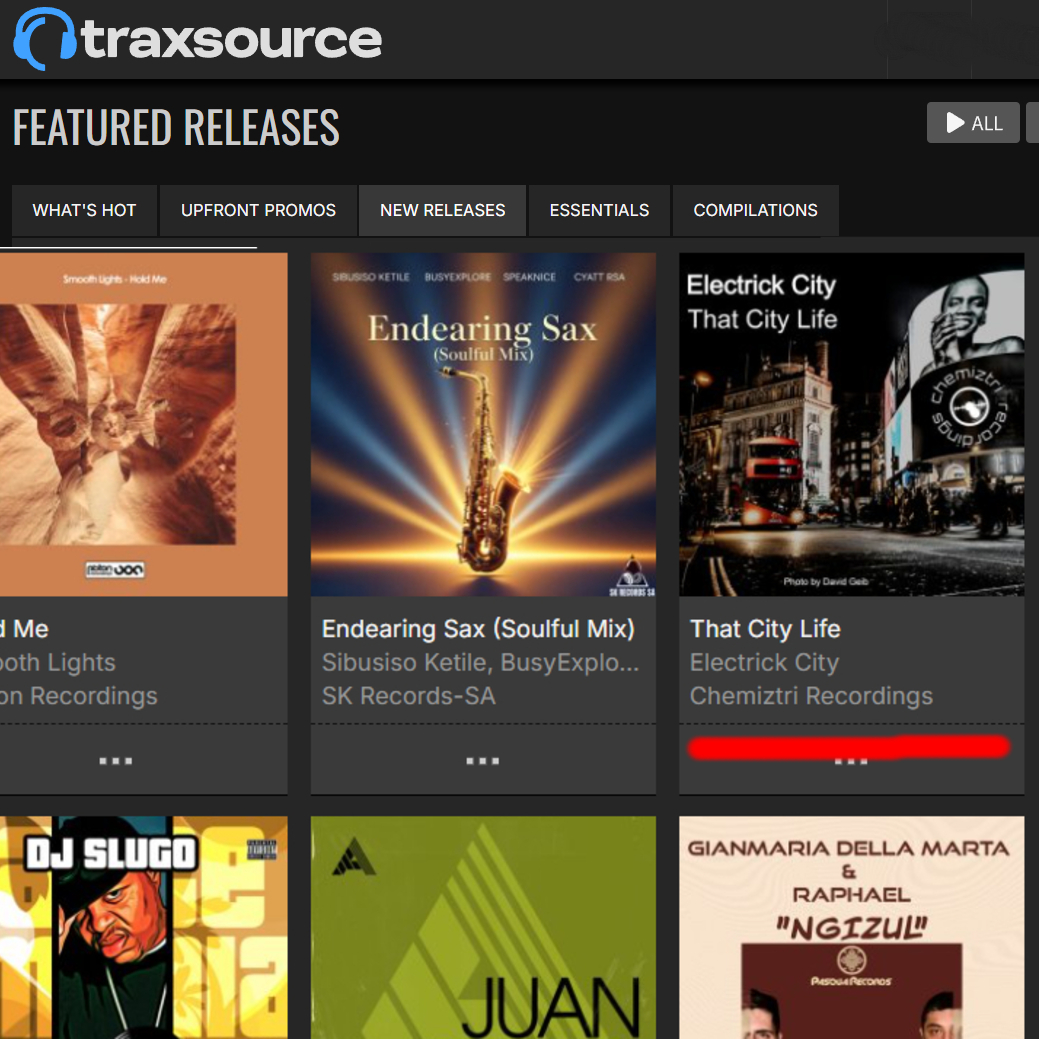Image resolution: width=1039 pixels, height=1039 pixels.
Task: Open the Chemiztri Recordings label link
Action: pyautogui.click(x=811, y=696)
